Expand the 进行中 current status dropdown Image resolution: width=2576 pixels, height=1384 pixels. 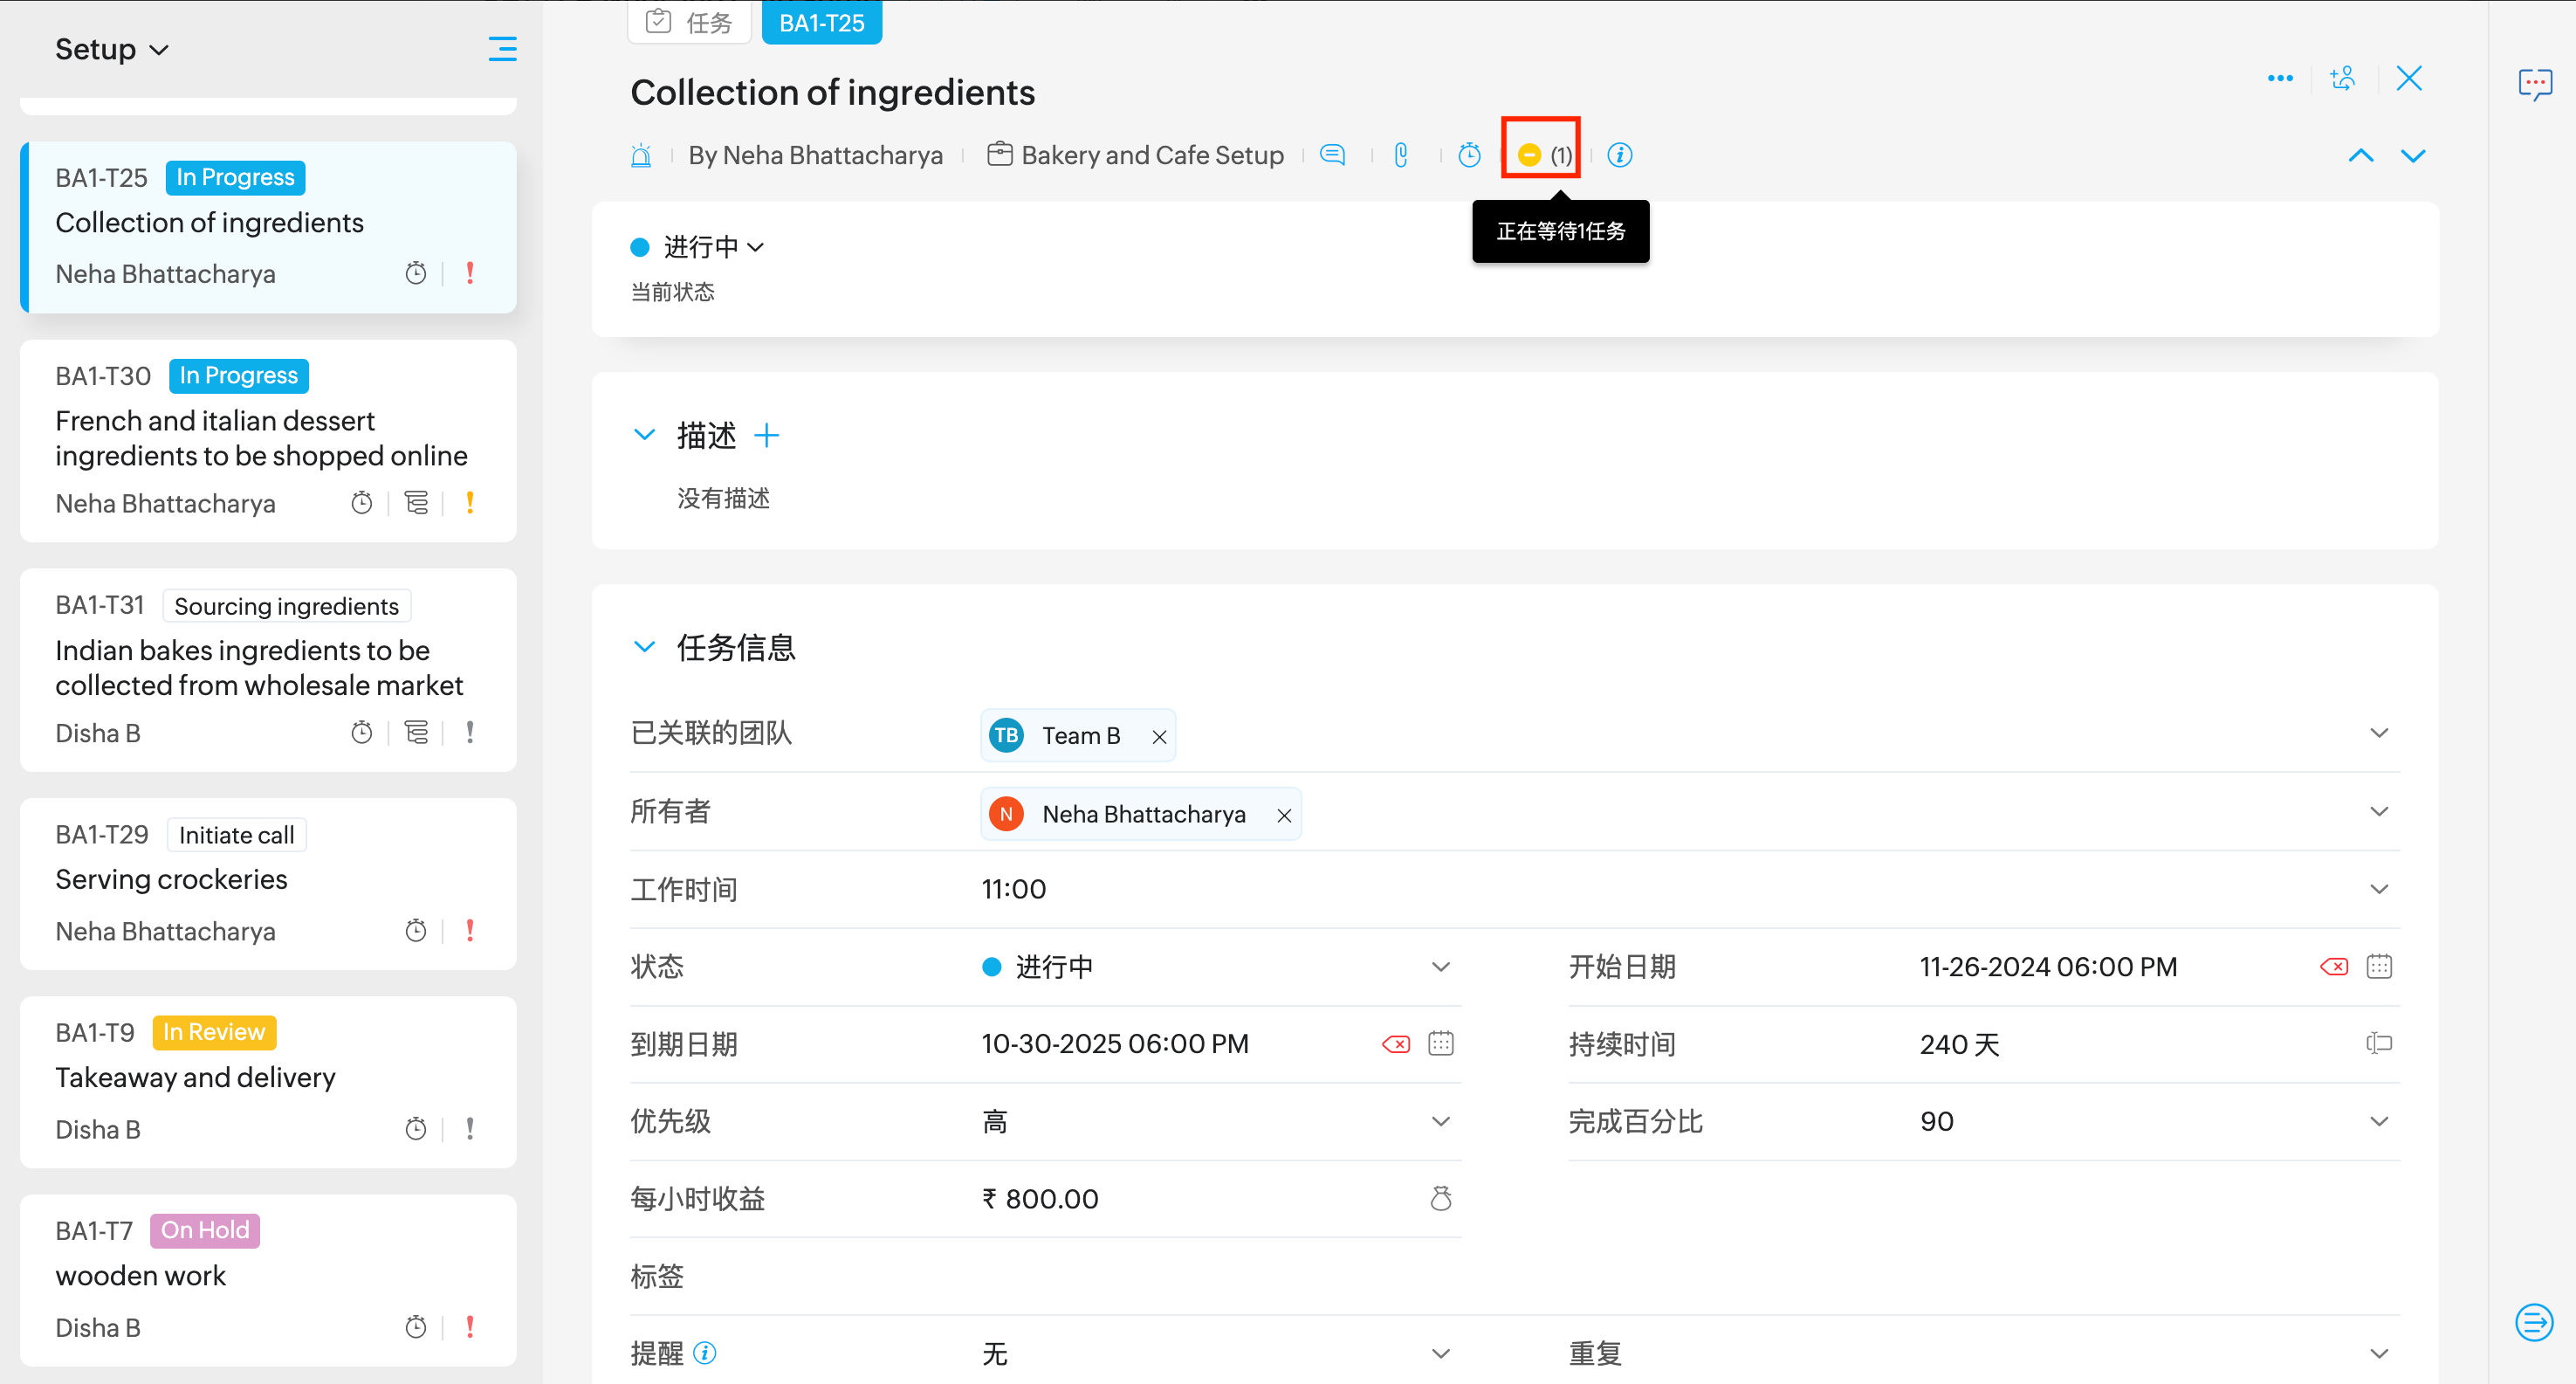tap(711, 247)
